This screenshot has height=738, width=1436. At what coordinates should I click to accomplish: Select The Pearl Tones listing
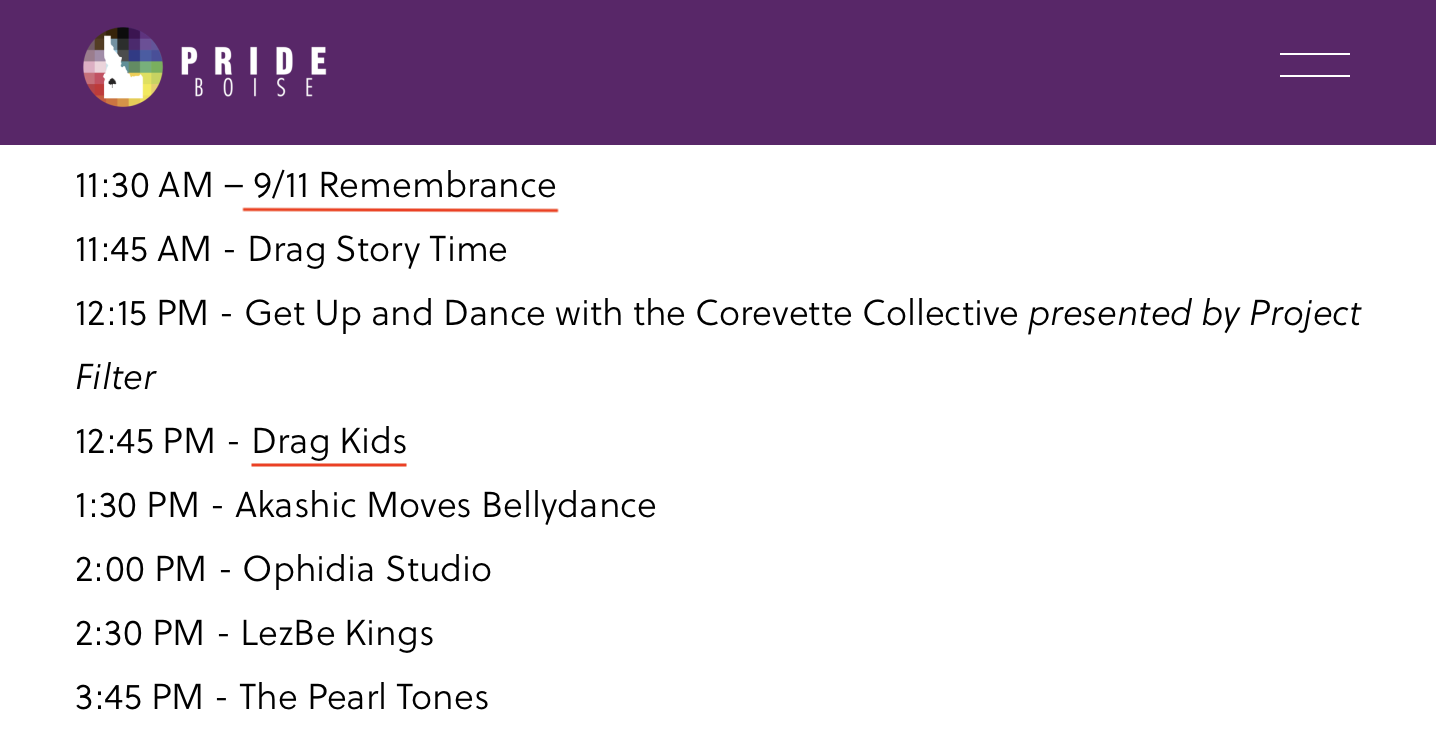point(364,697)
